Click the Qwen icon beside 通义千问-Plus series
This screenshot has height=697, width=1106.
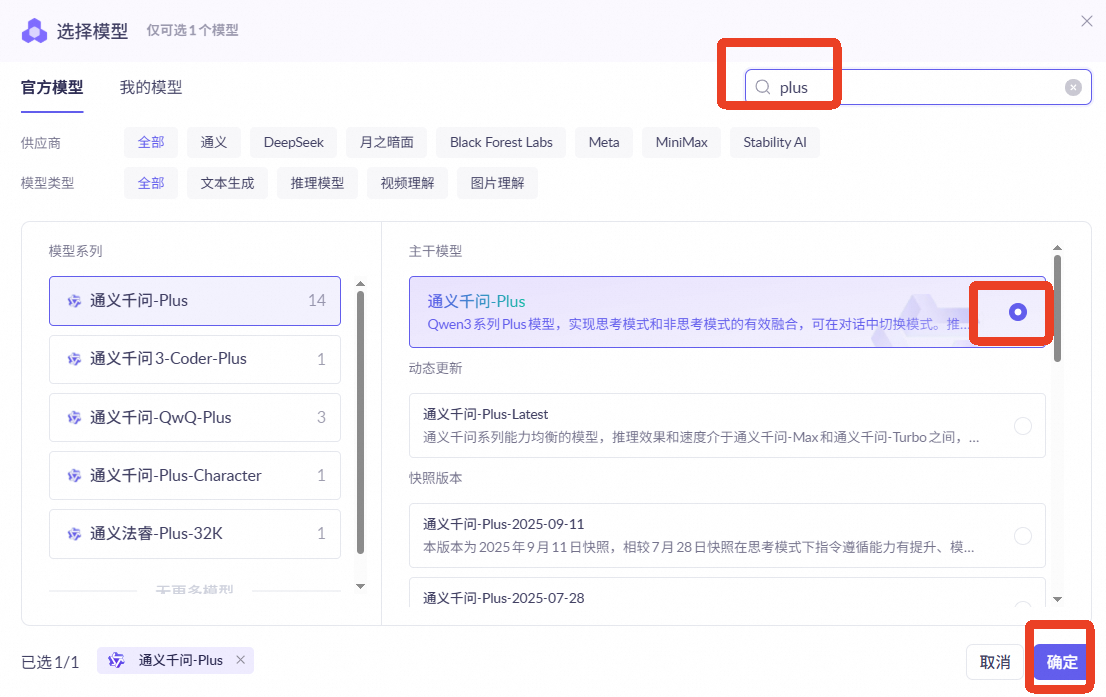[x=74, y=301]
